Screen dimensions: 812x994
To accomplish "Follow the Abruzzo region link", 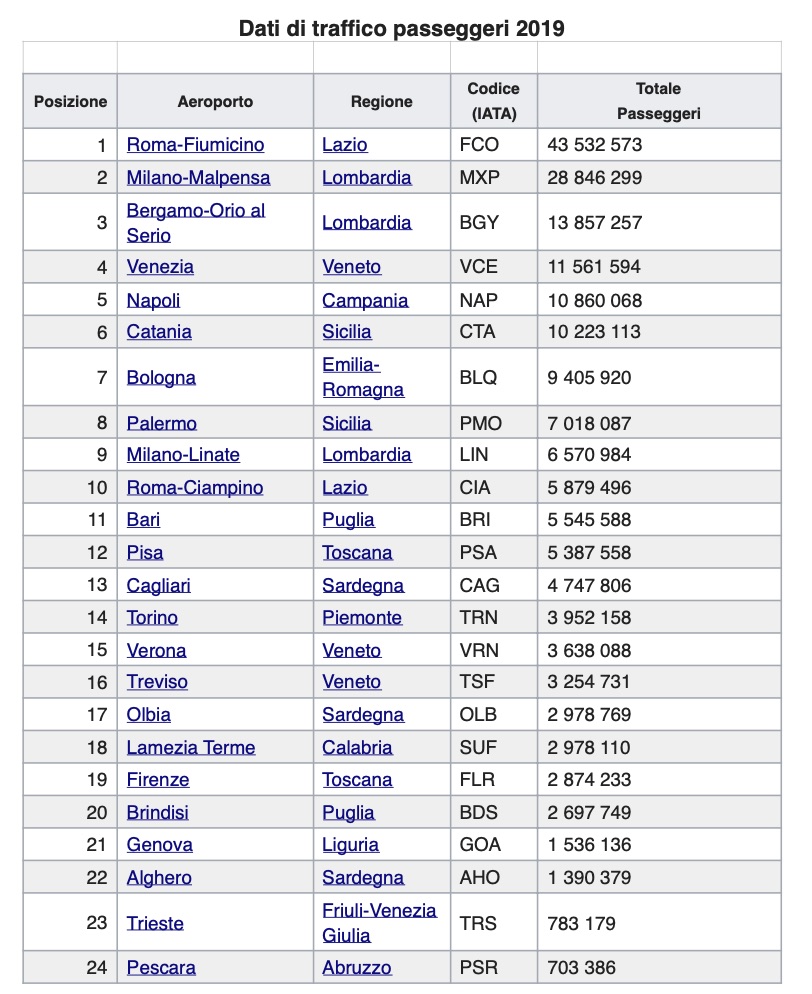I will tap(357, 968).
